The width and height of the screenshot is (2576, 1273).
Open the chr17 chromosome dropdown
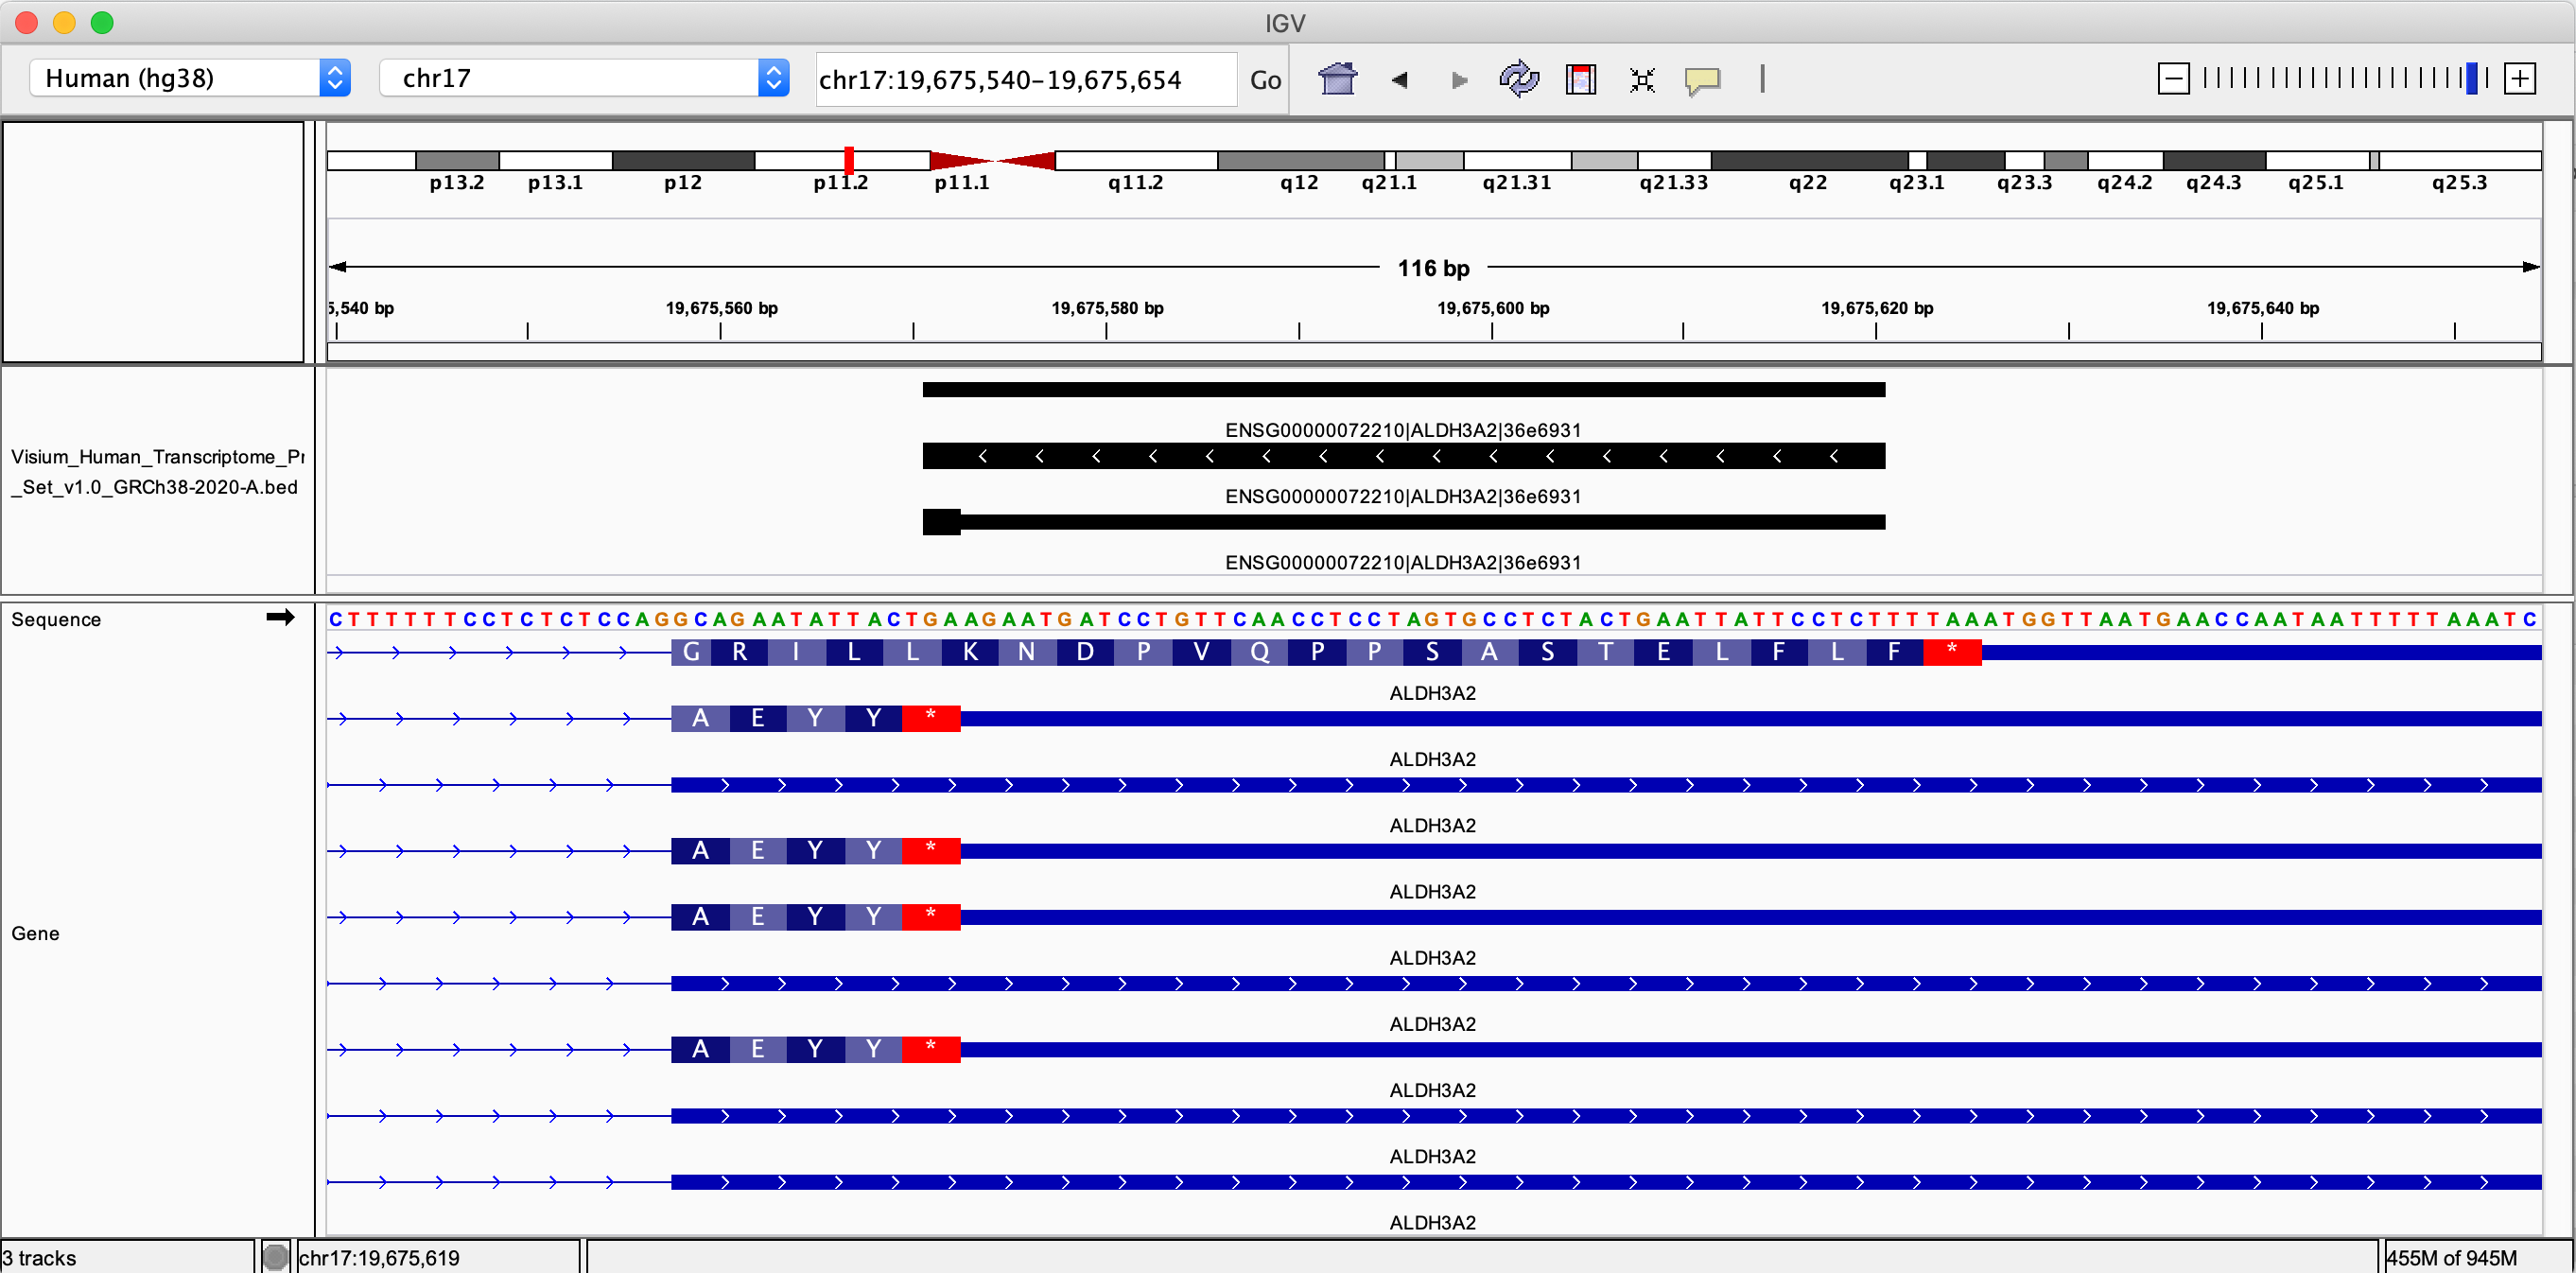pyautogui.click(x=584, y=78)
